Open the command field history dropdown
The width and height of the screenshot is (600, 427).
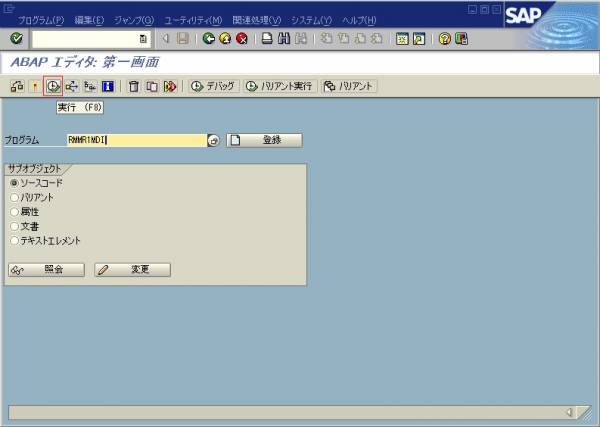coord(144,39)
